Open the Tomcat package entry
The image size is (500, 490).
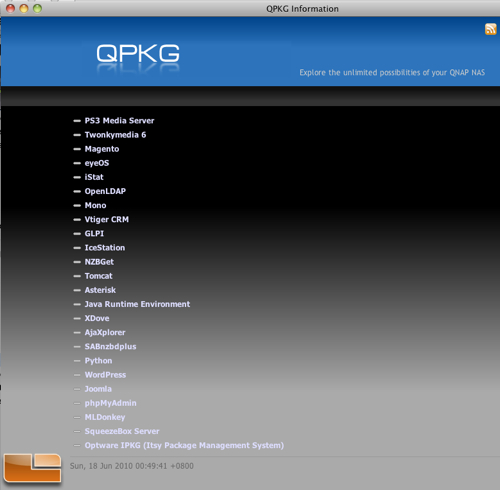[98, 276]
